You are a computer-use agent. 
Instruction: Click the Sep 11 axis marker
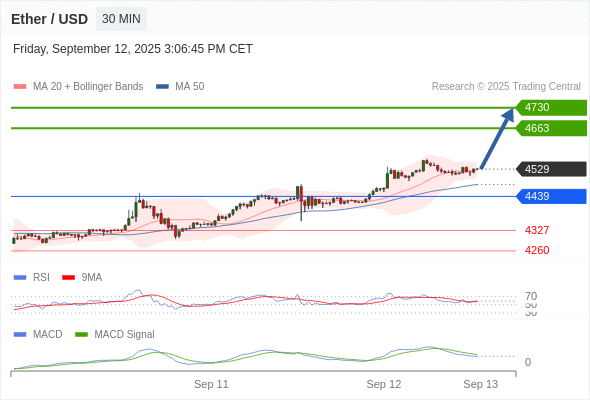click(211, 384)
